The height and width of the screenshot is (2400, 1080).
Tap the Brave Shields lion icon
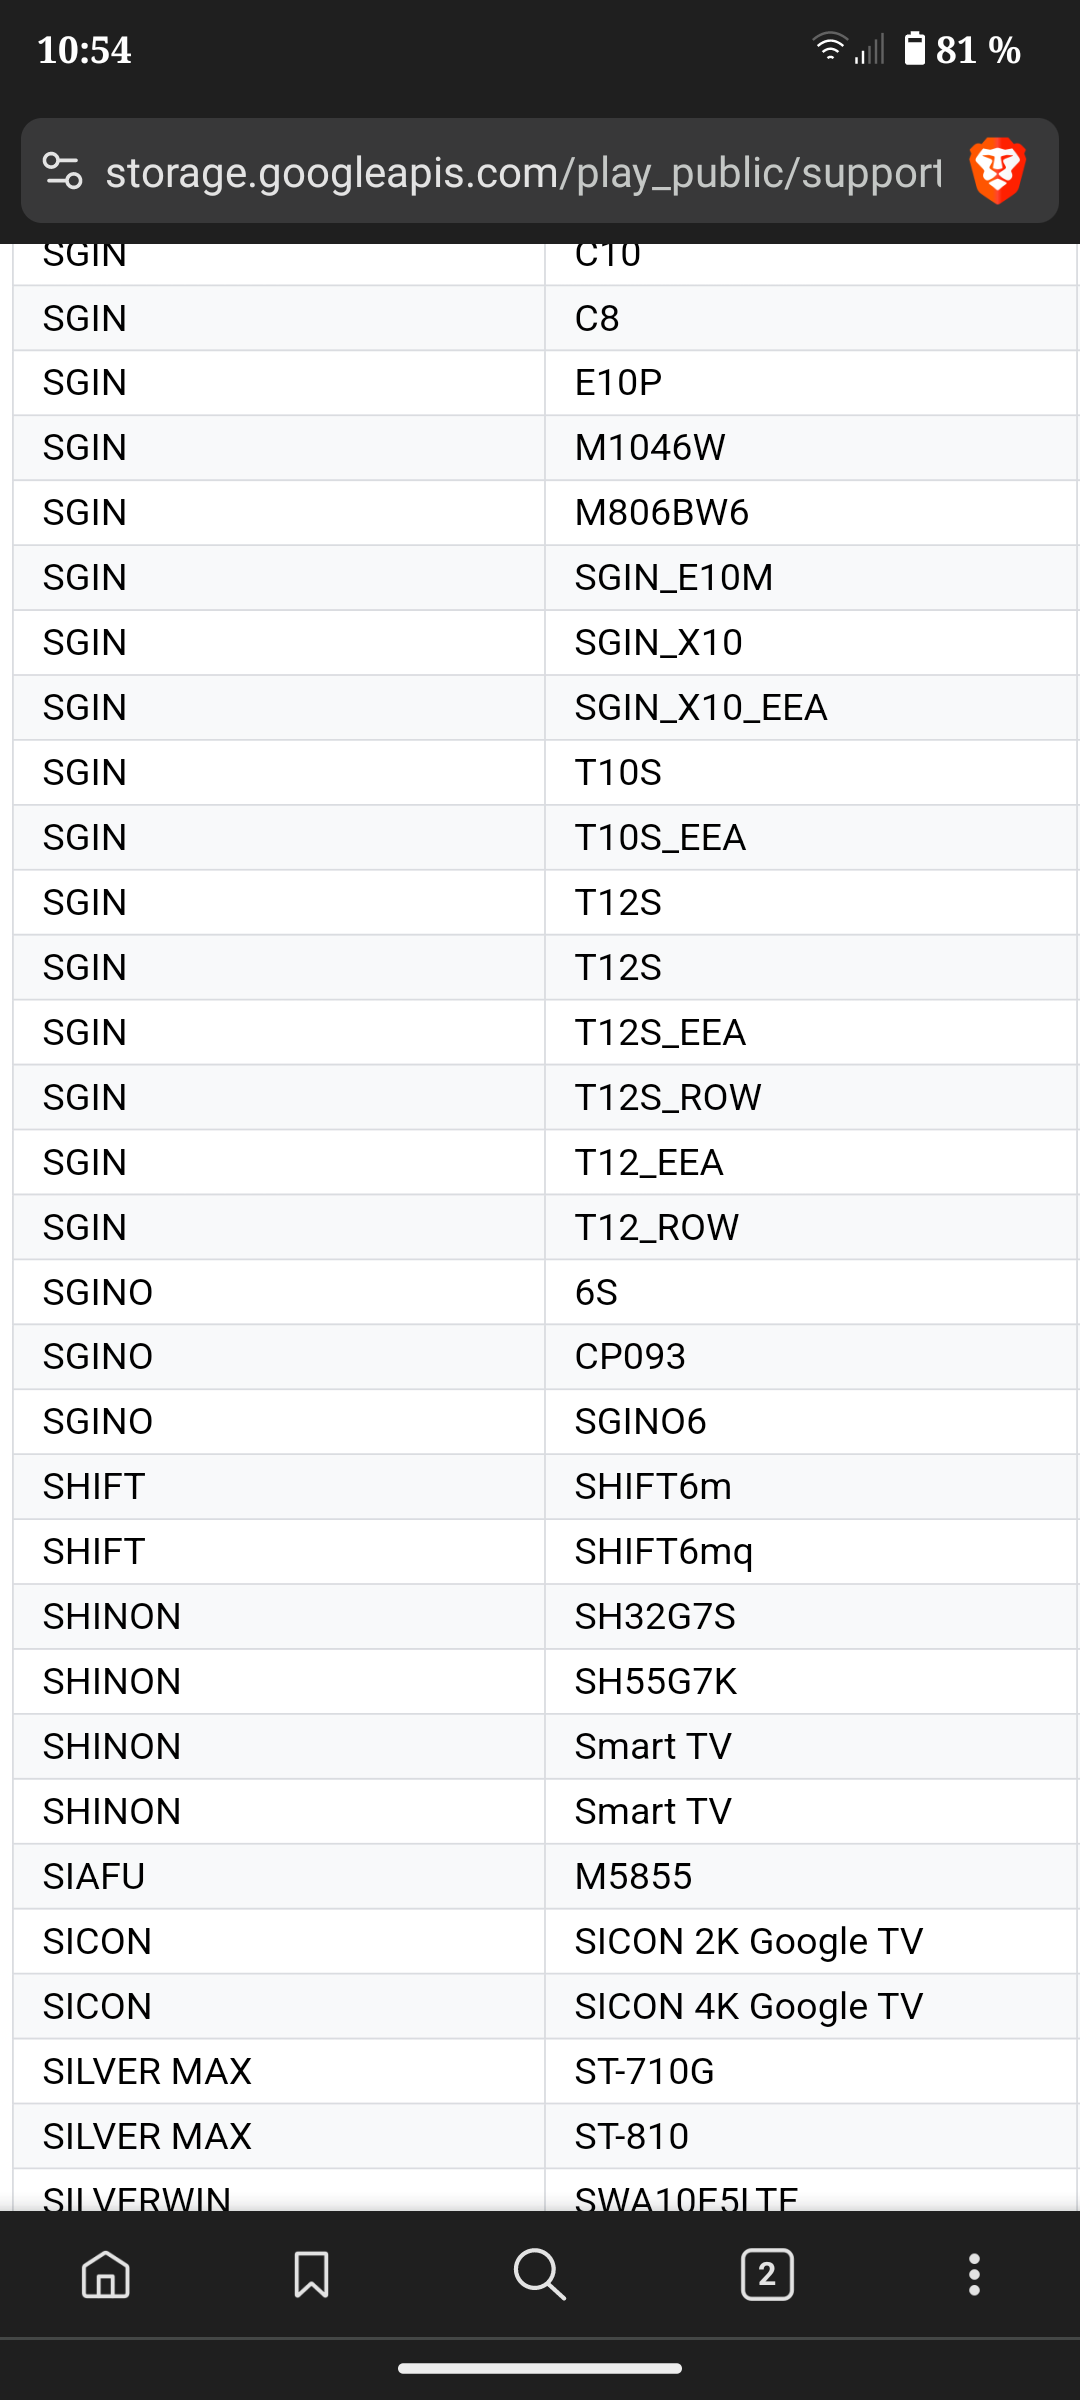coord(997,171)
